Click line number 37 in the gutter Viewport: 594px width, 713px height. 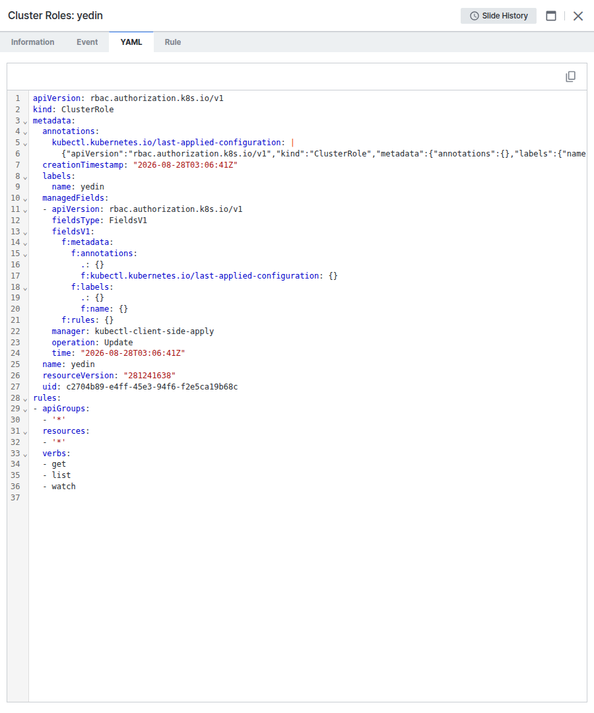click(x=15, y=497)
